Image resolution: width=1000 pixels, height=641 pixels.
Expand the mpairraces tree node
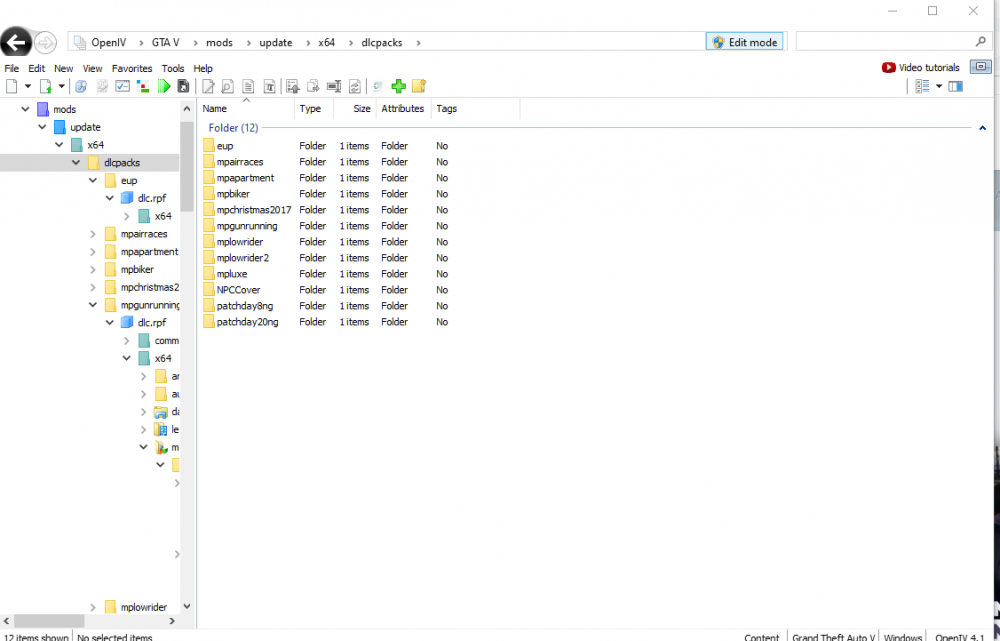point(92,234)
